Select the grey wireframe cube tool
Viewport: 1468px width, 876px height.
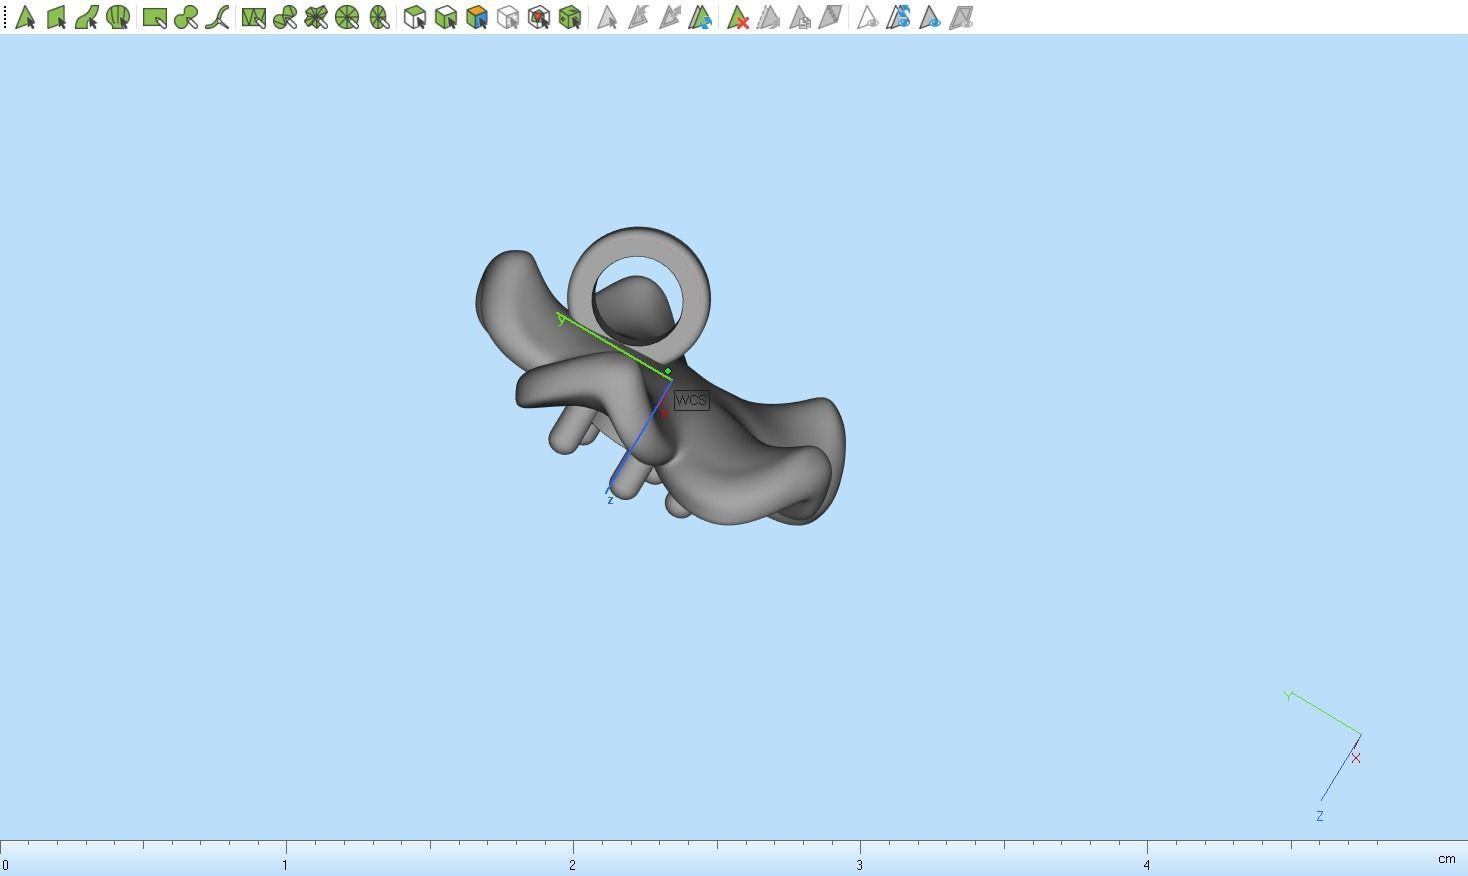pos(508,17)
